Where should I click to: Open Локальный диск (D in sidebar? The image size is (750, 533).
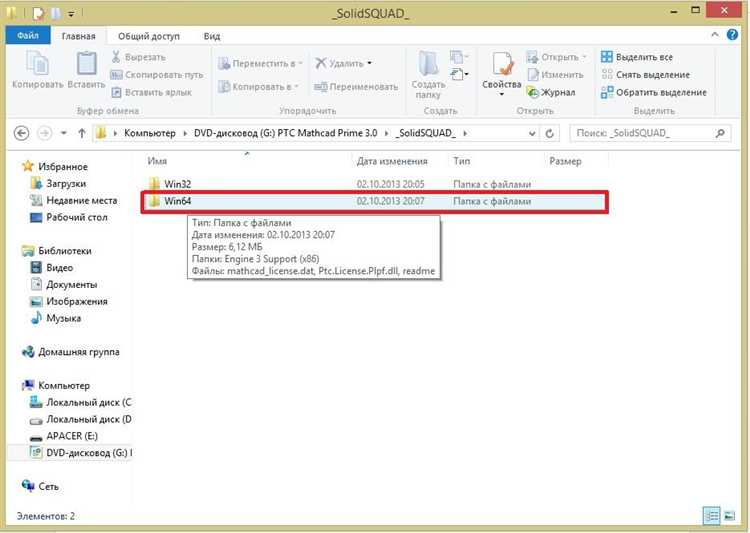click(88, 419)
